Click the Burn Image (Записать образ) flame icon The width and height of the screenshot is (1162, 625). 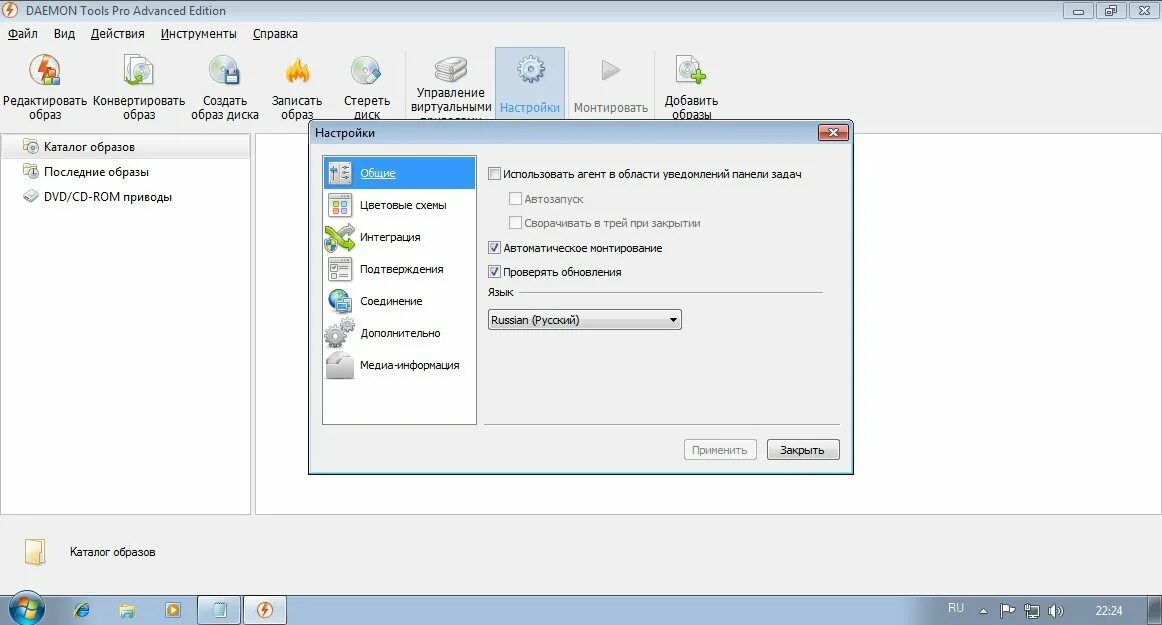pos(297,70)
